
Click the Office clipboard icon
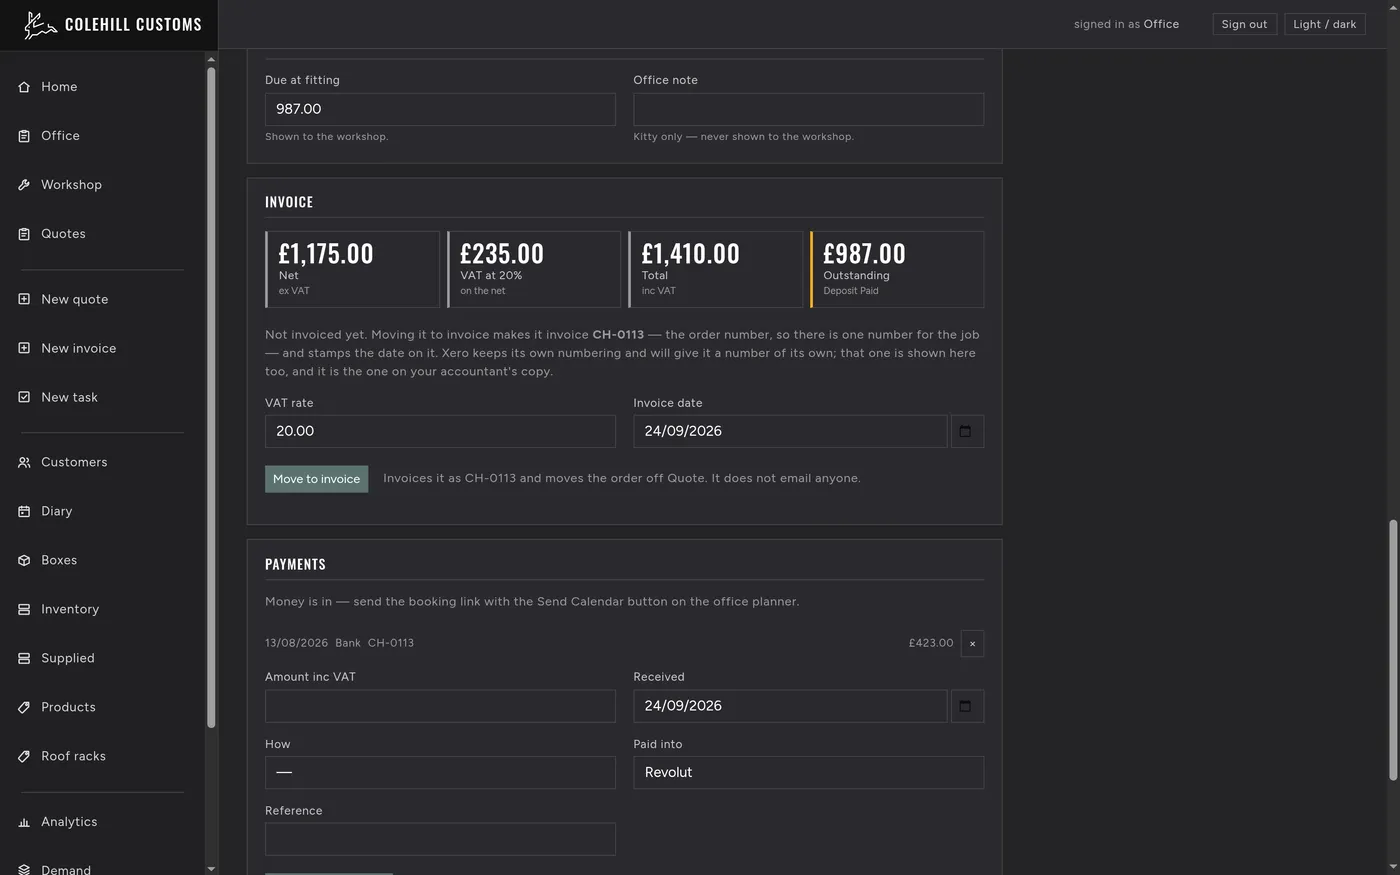pos(24,136)
